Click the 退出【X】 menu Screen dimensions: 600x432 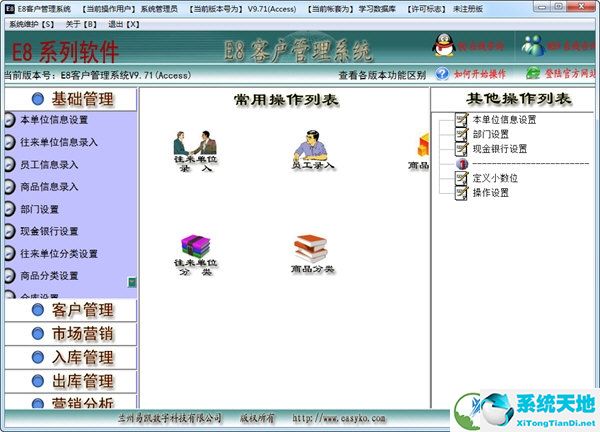click(124, 24)
